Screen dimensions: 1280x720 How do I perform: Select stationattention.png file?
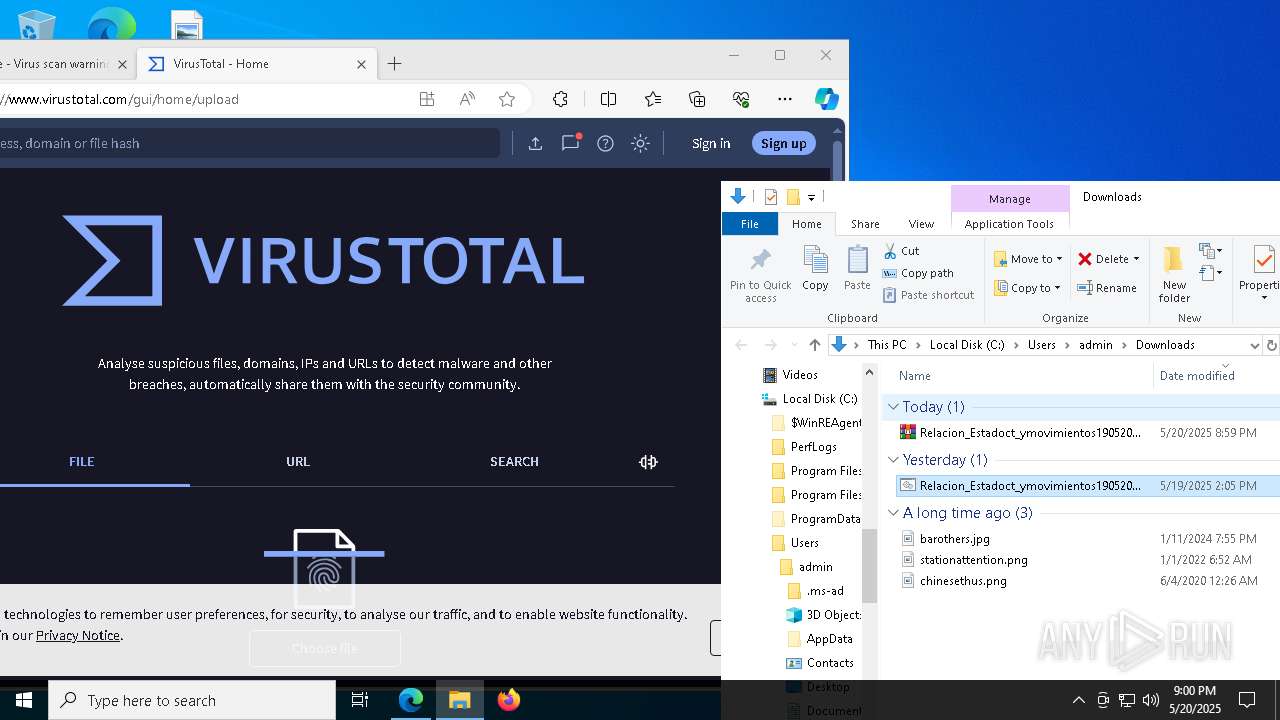973,560
